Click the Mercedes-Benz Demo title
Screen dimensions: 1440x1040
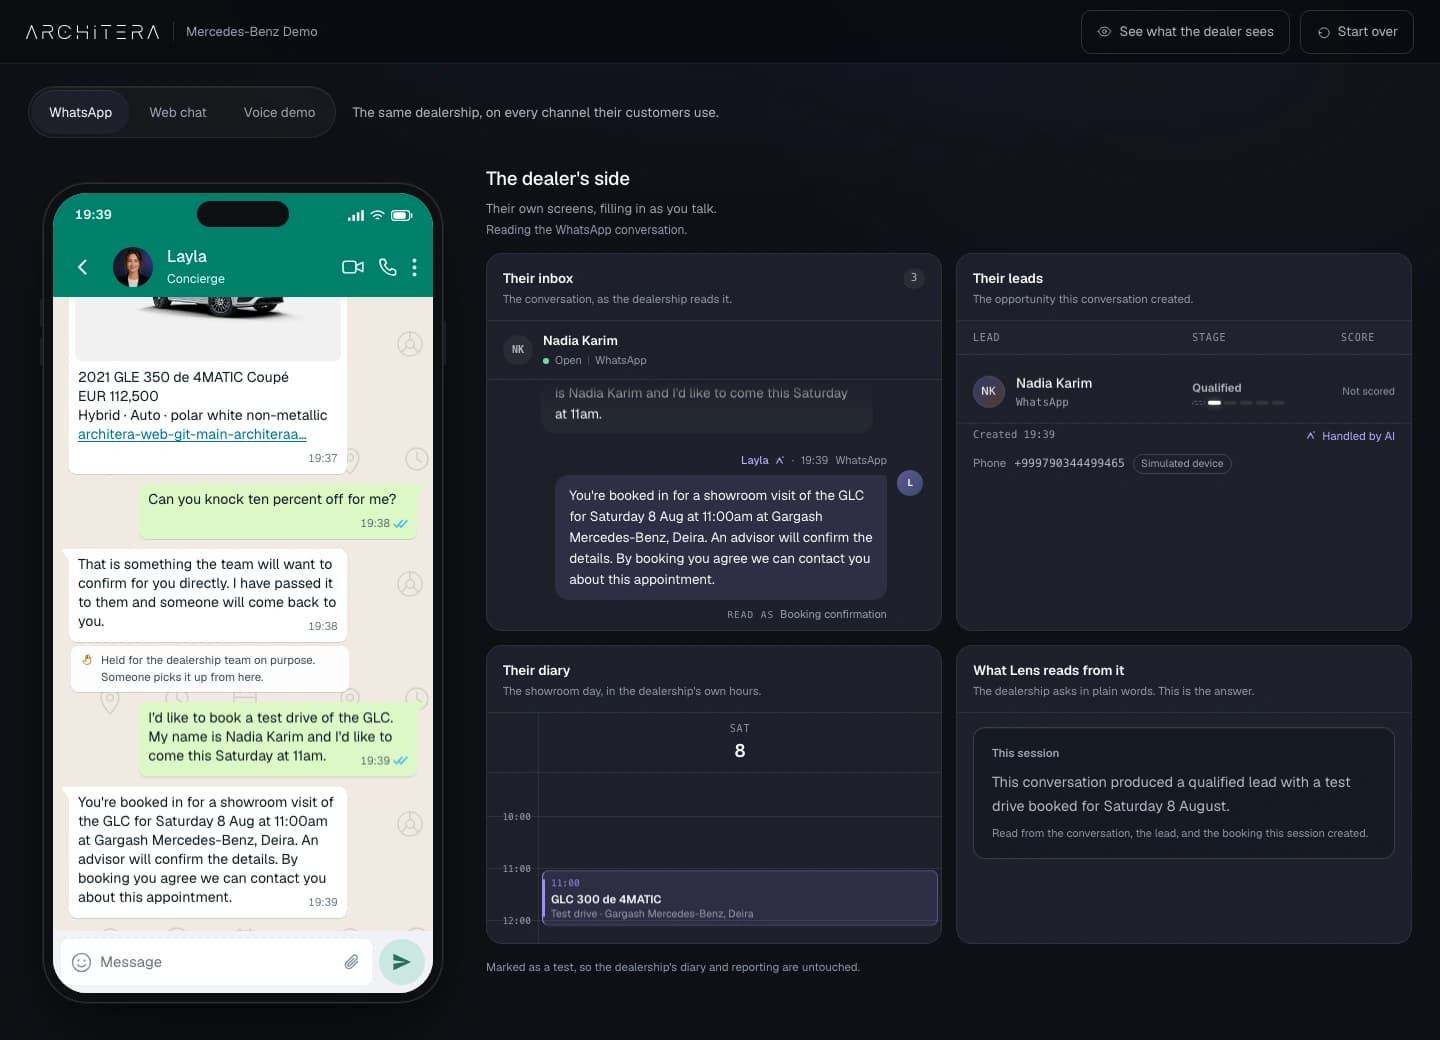(x=252, y=32)
